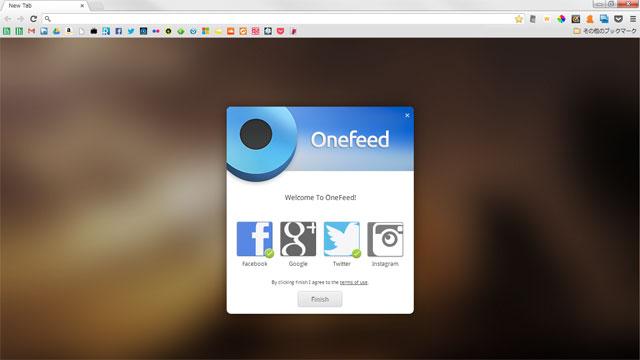Toggle the Facebook account tile
This screenshot has width=640, height=360.
[x=254, y=239]
